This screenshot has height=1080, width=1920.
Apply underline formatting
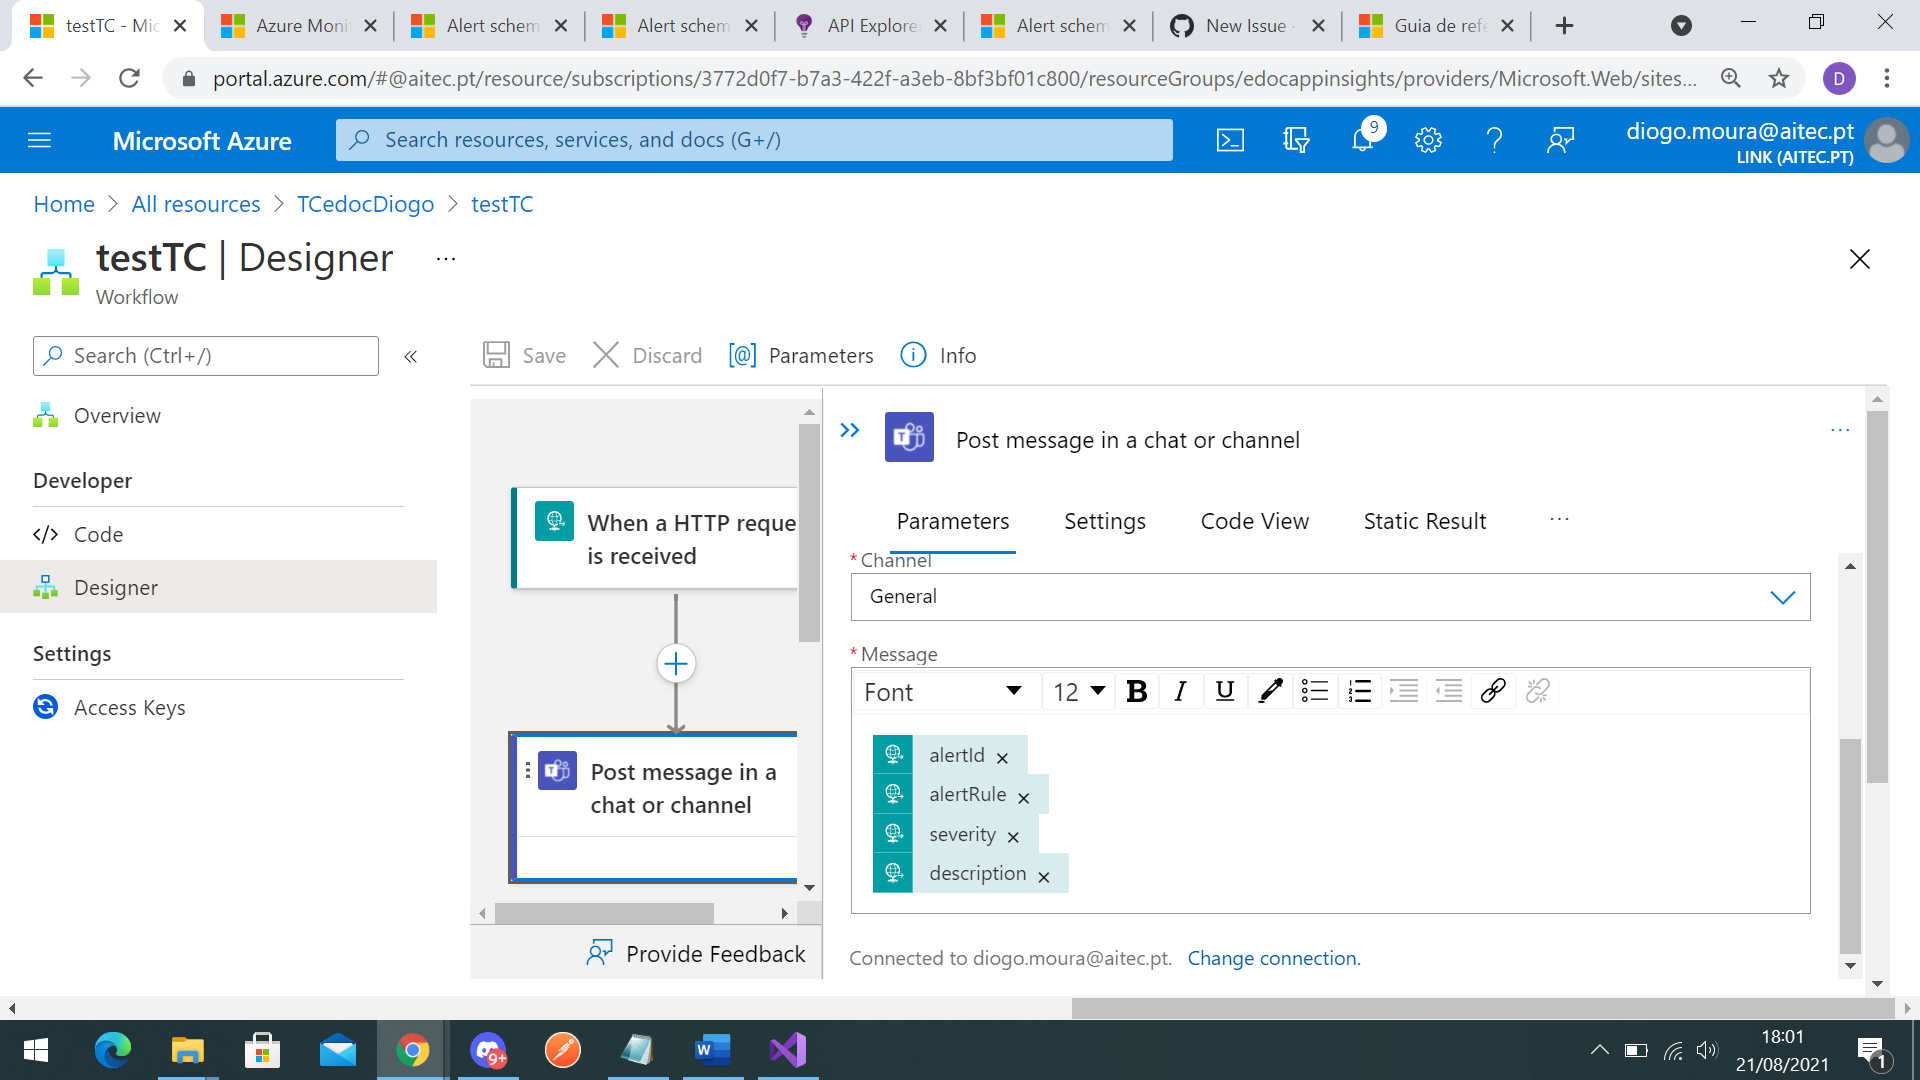[x=1224, y=691]
